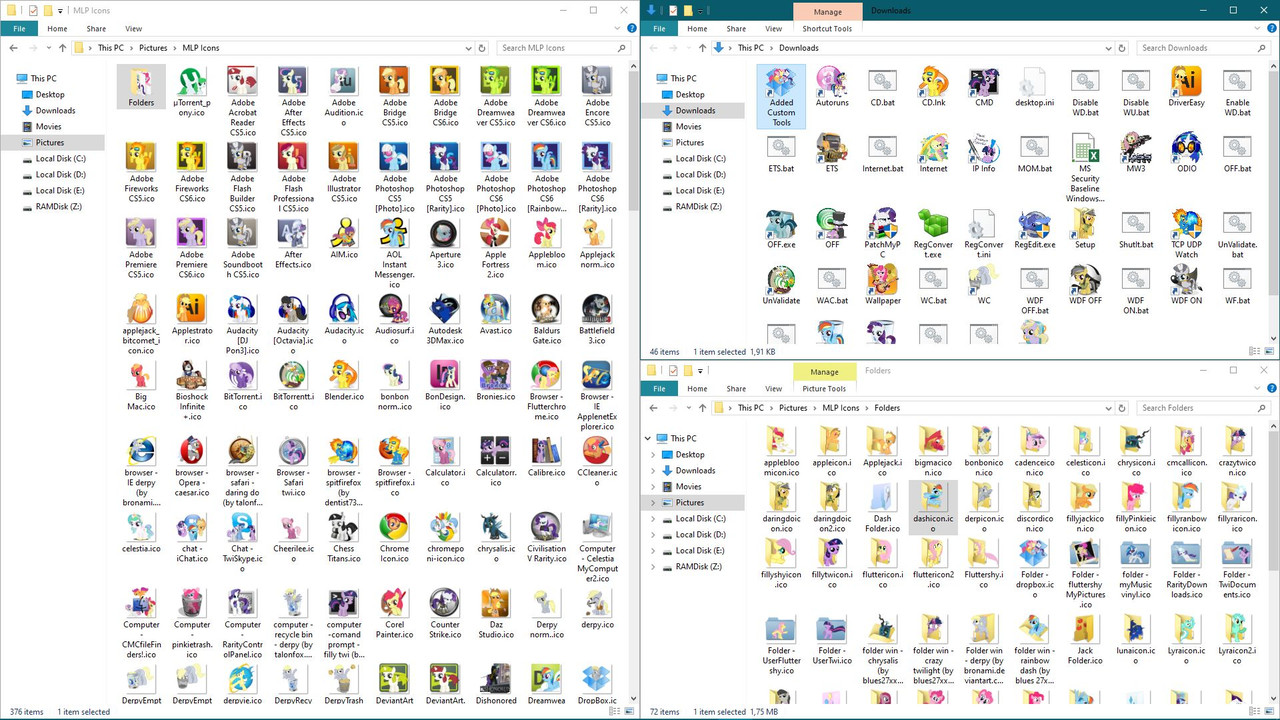Select the Counter Strike.ico file
This screenshot has height=720, width=1280.
[x=445, y=613]
